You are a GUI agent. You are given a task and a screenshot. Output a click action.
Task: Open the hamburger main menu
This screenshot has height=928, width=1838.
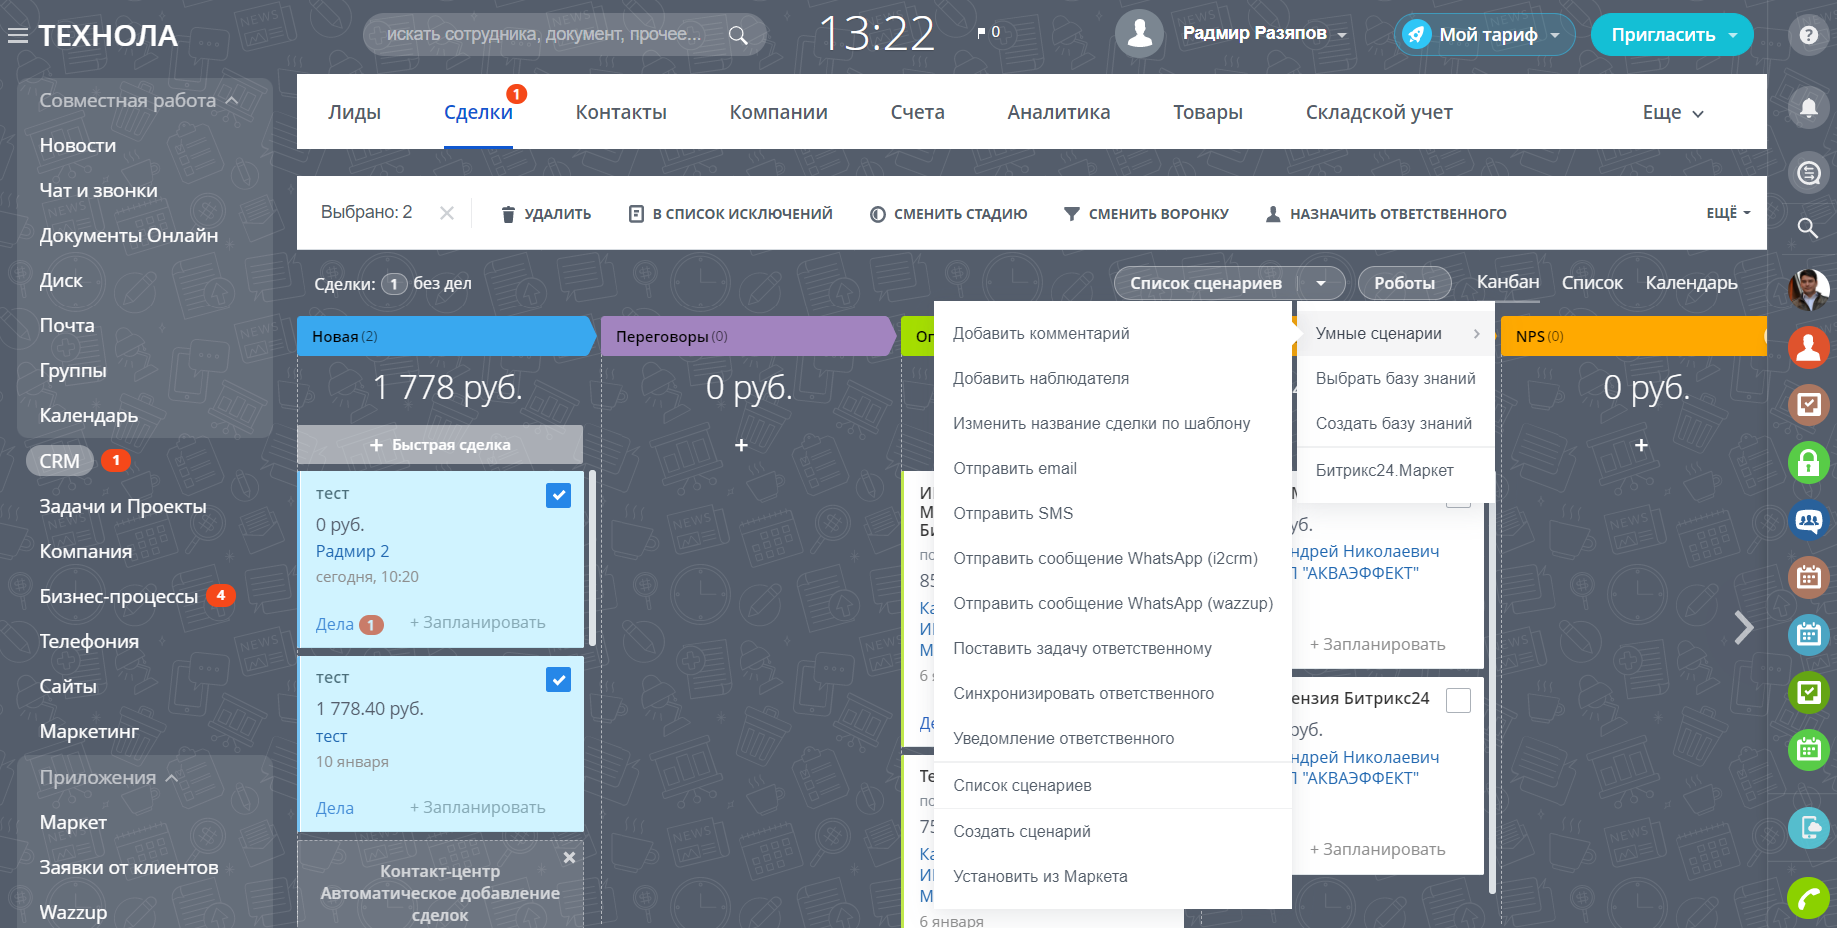[x=17, y=36]
